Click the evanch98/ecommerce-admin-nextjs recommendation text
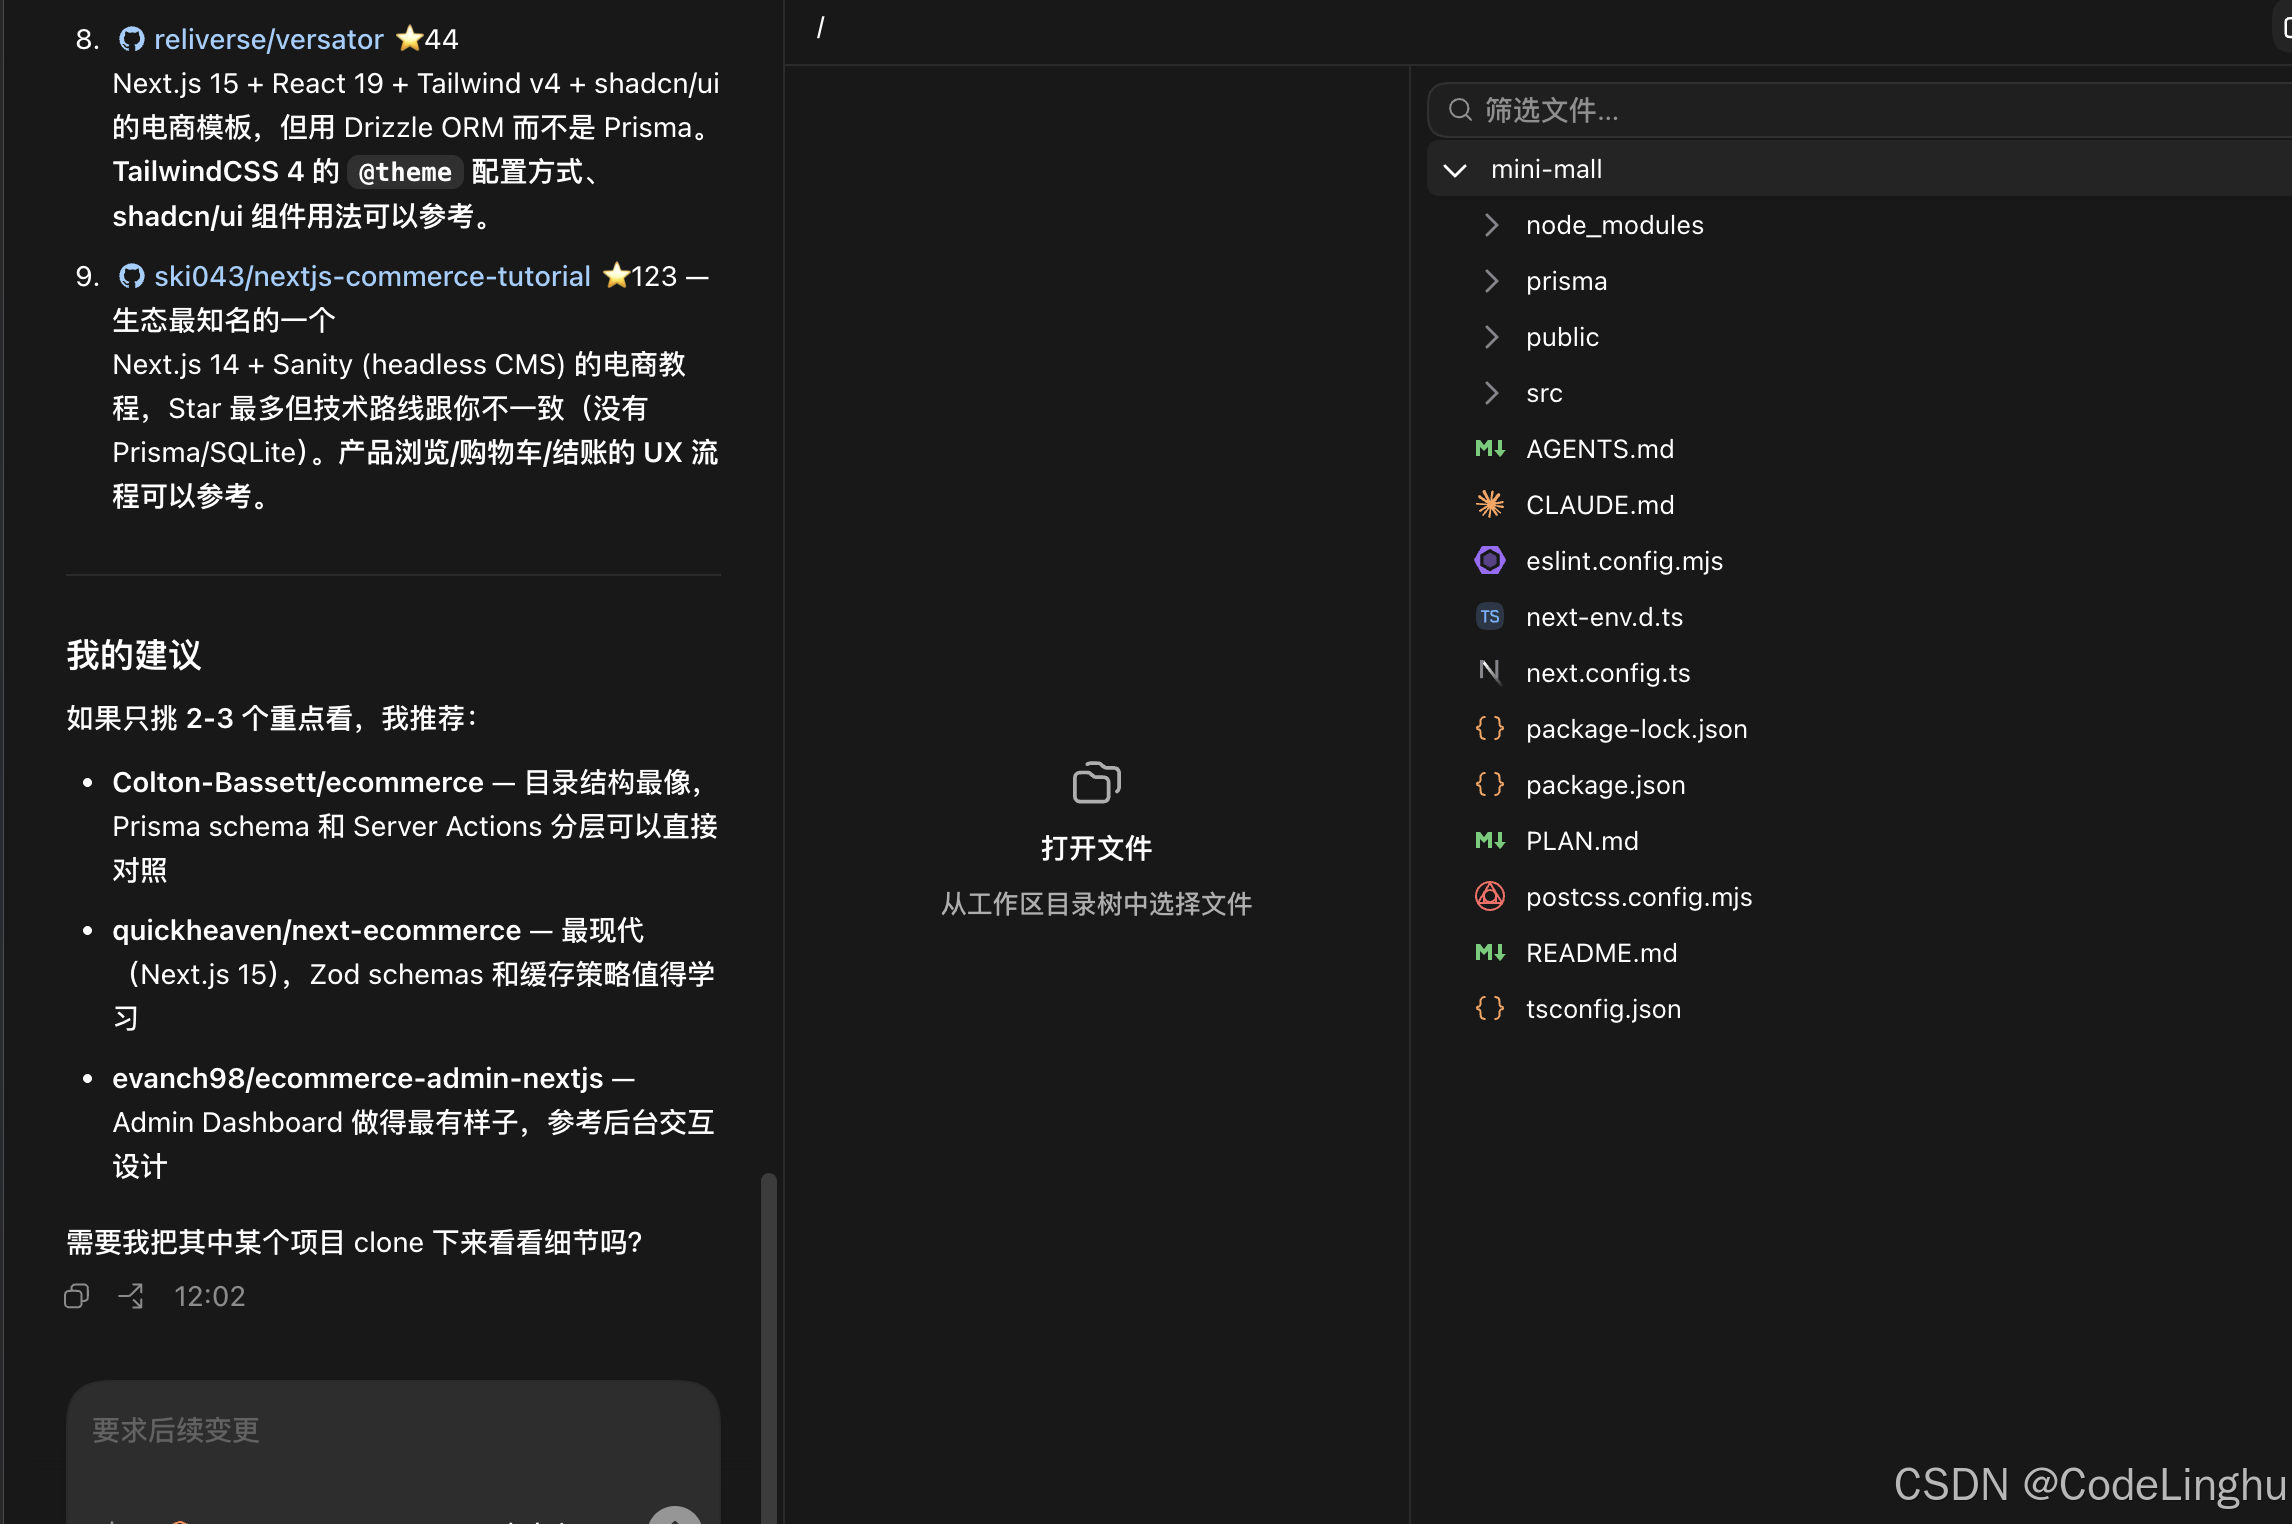 point(357,1078)
